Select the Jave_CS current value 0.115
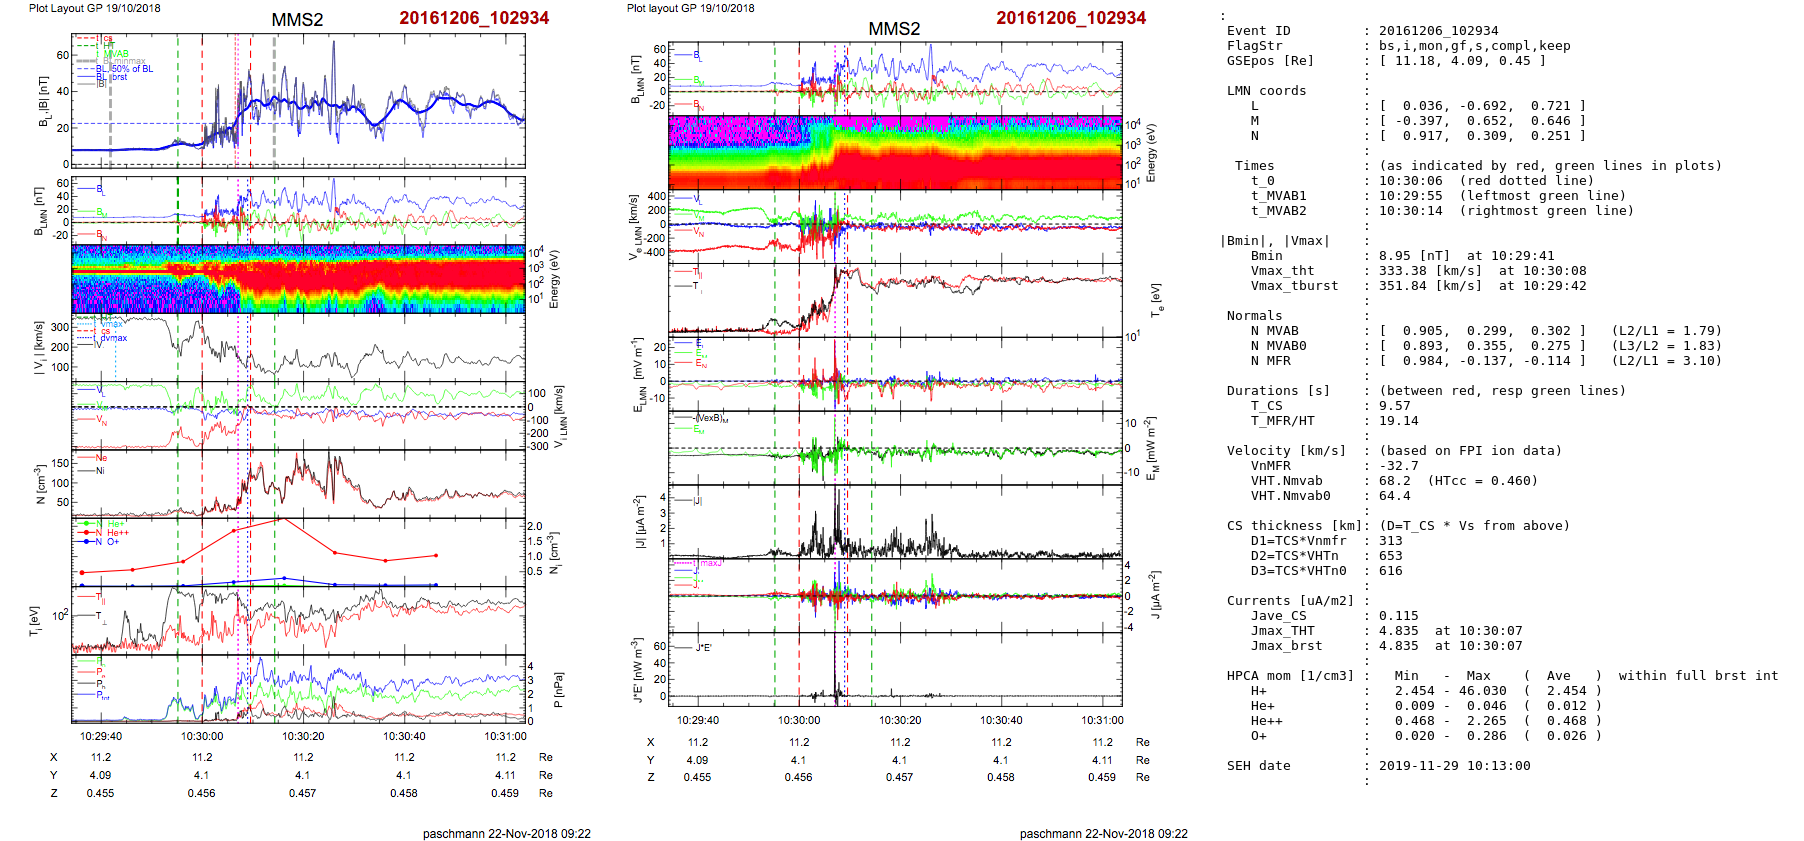Screen dimensions: 1804x841 coord(1398,616)
